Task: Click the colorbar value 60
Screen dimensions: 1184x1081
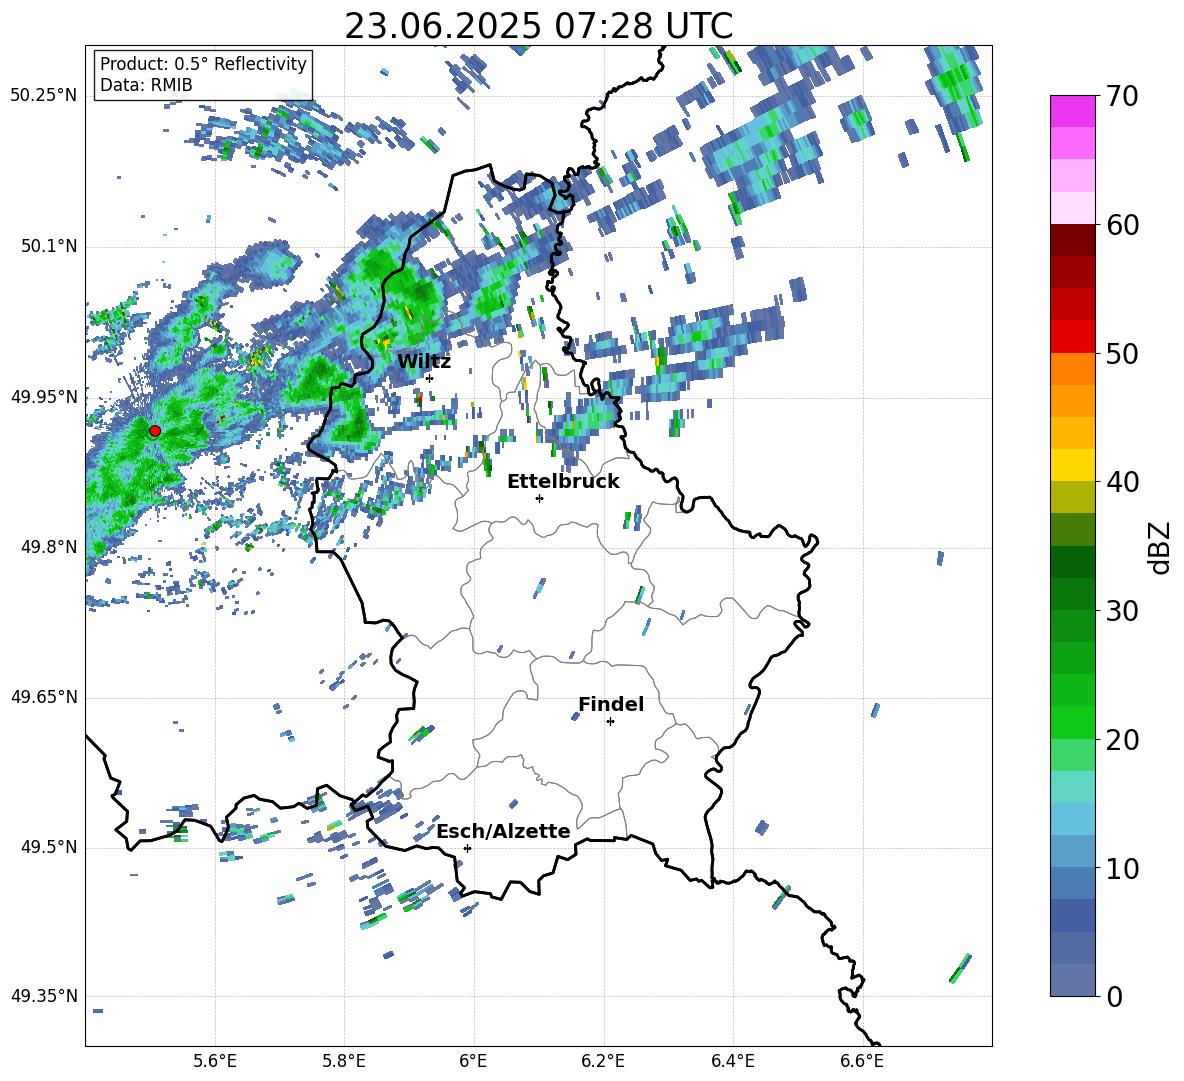Action: tap(1122, 225)
